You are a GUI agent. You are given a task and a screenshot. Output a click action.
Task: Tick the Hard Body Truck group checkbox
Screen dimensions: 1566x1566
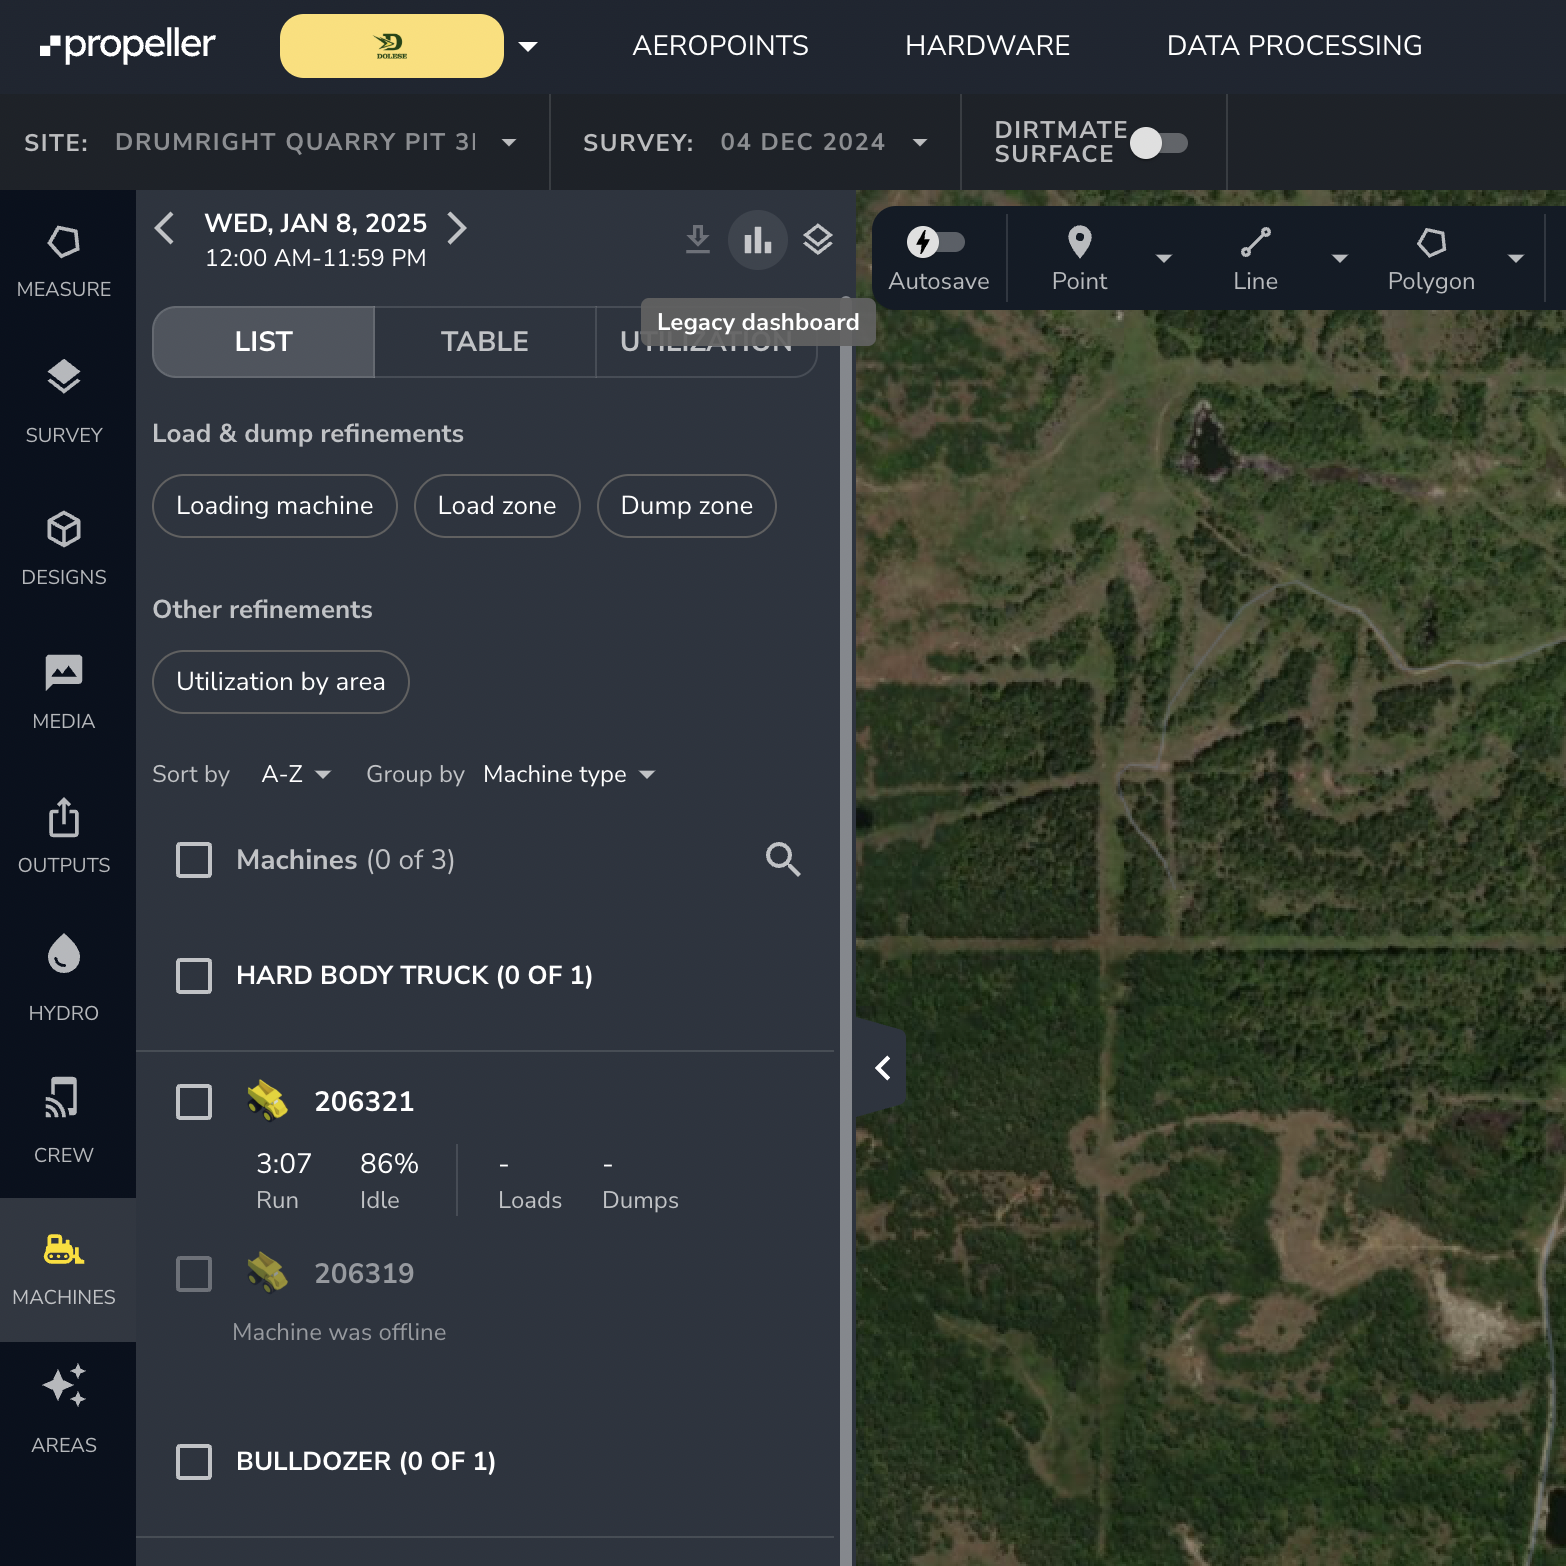coord(194,975)
